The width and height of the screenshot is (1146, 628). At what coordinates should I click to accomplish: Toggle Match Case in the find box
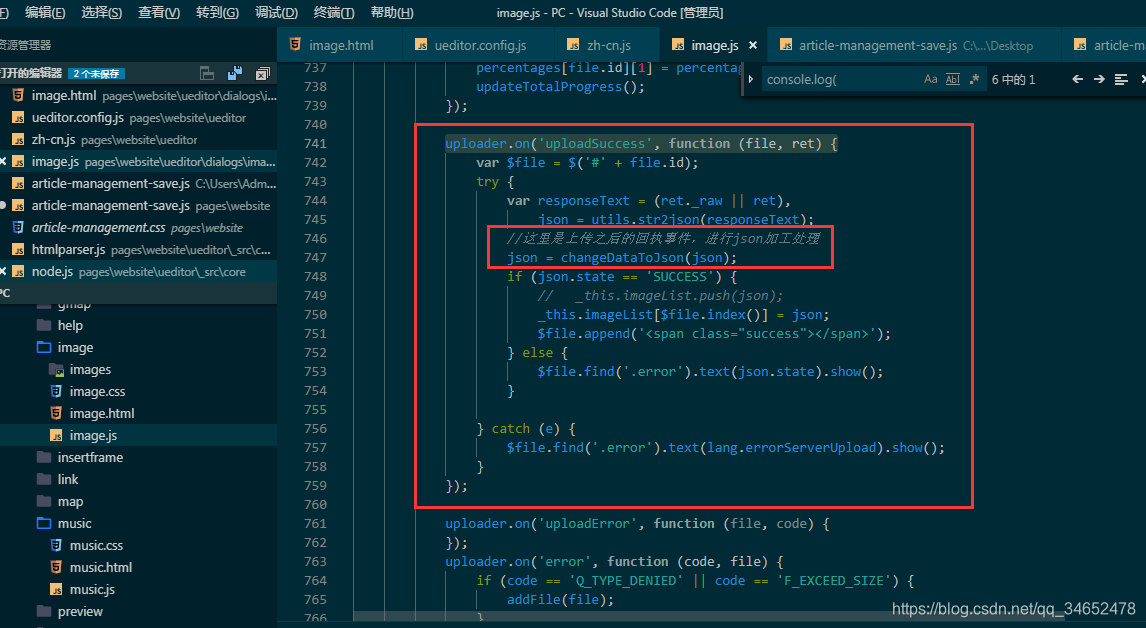click(x=930, y=79)
